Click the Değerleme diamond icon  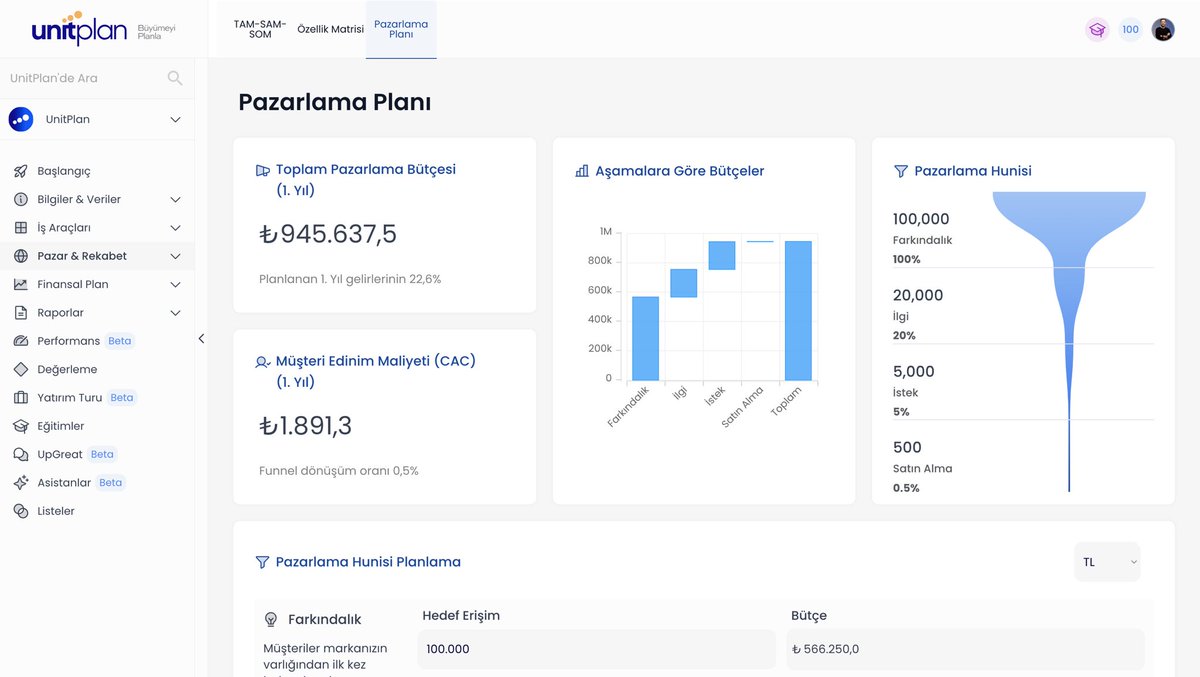point(21,369)
